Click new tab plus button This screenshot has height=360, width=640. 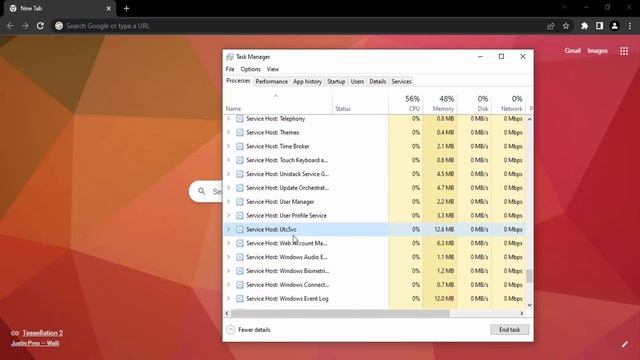pyautogui.click(x=126, y=8)
